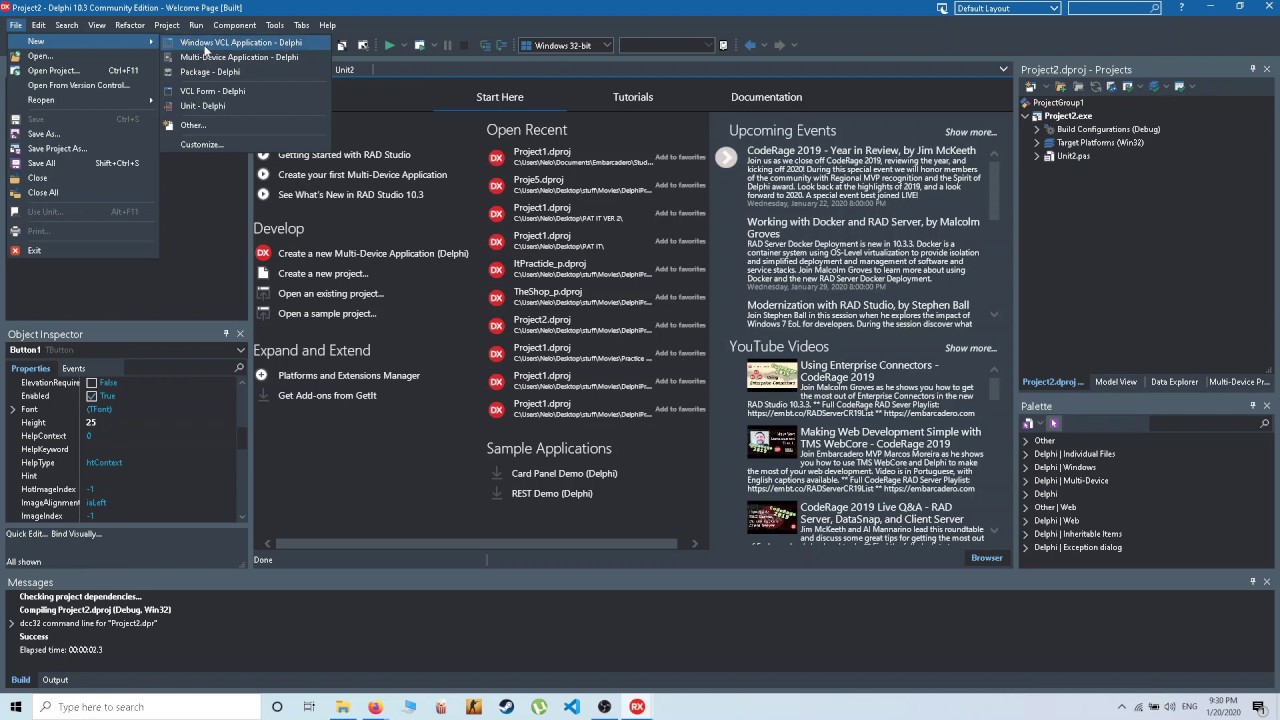Viewport: 1280px width, 720px height.
Task: Click the Windows taskbar search box
Action: click(x=146, y=707)
